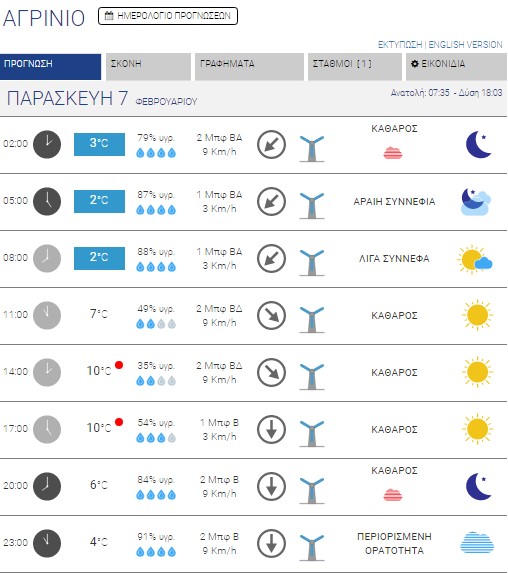This screenshot has height=573, width=508.
Task: Click the blue 3°C temperature box at 02:00
Action: [99, 144]
